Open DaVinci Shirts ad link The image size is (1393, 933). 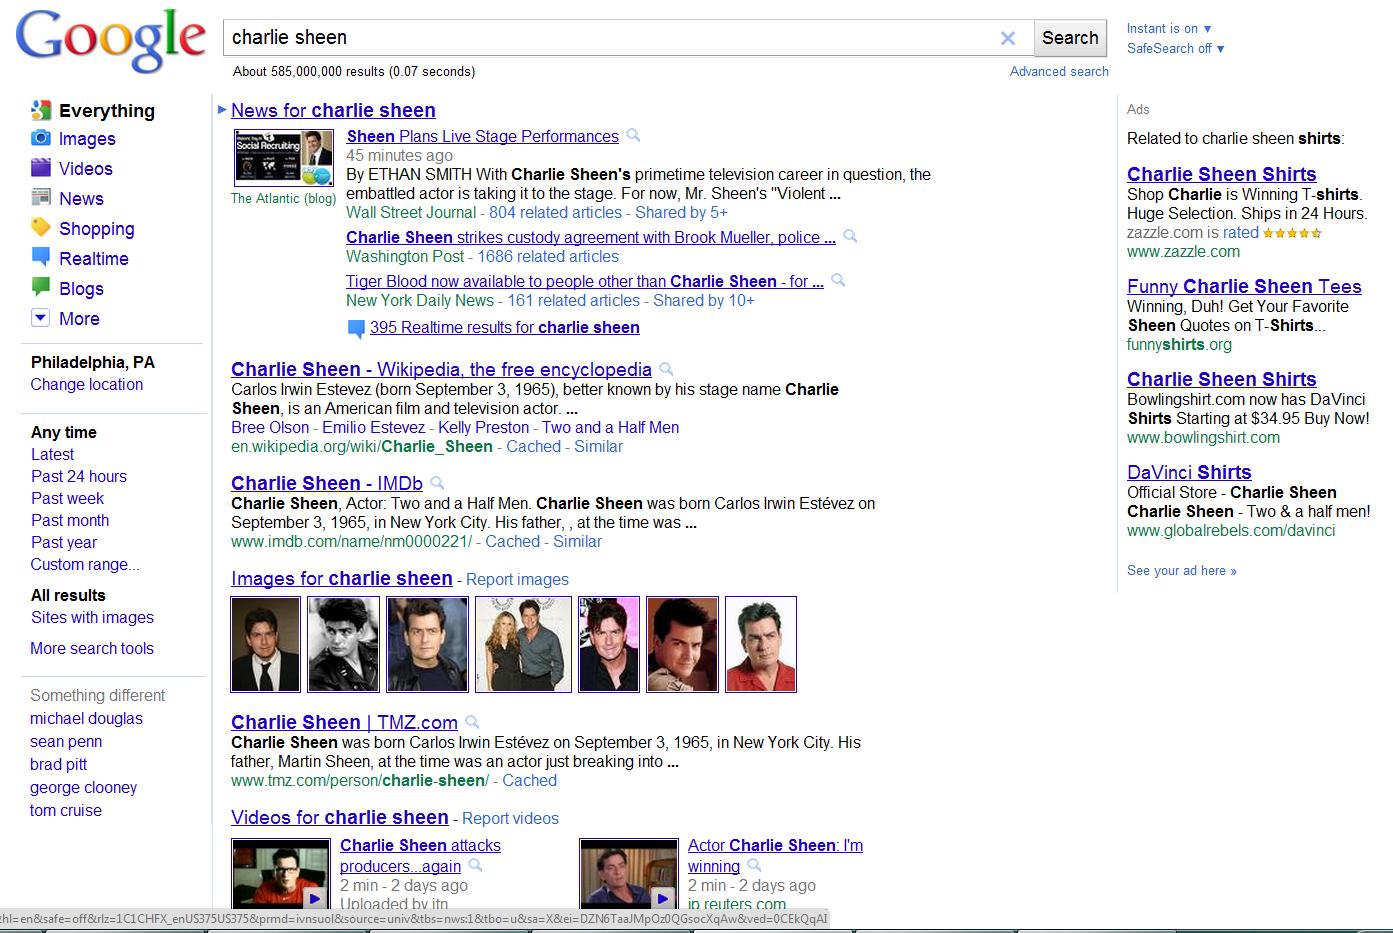tap(1189, 472)
